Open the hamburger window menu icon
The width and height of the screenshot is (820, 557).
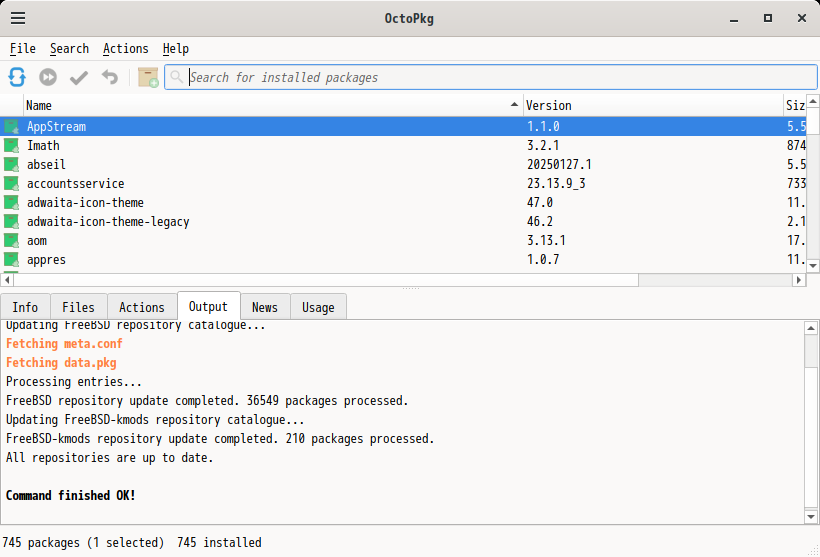click(18, 18)
